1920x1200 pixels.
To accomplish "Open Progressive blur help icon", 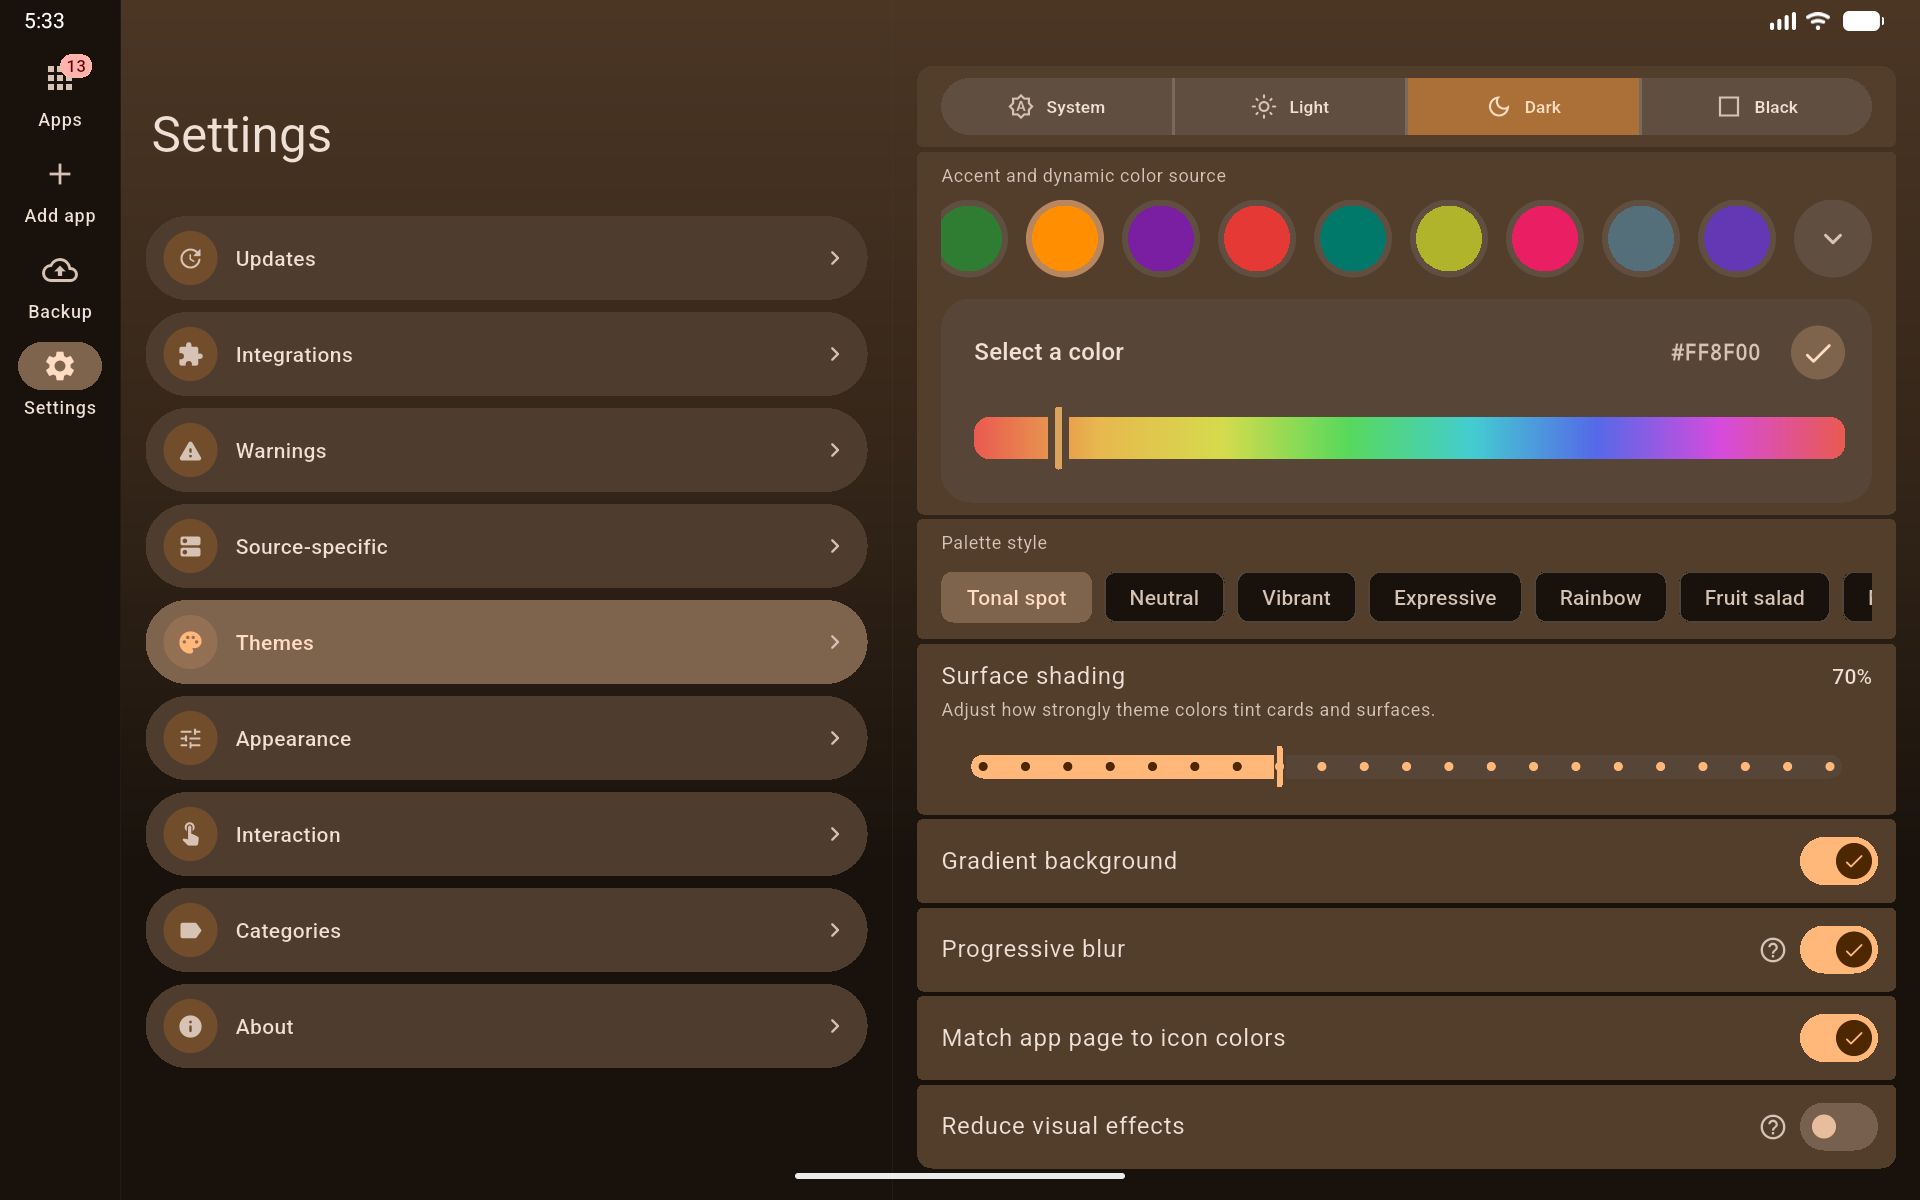I will [x=1772, y=950].
